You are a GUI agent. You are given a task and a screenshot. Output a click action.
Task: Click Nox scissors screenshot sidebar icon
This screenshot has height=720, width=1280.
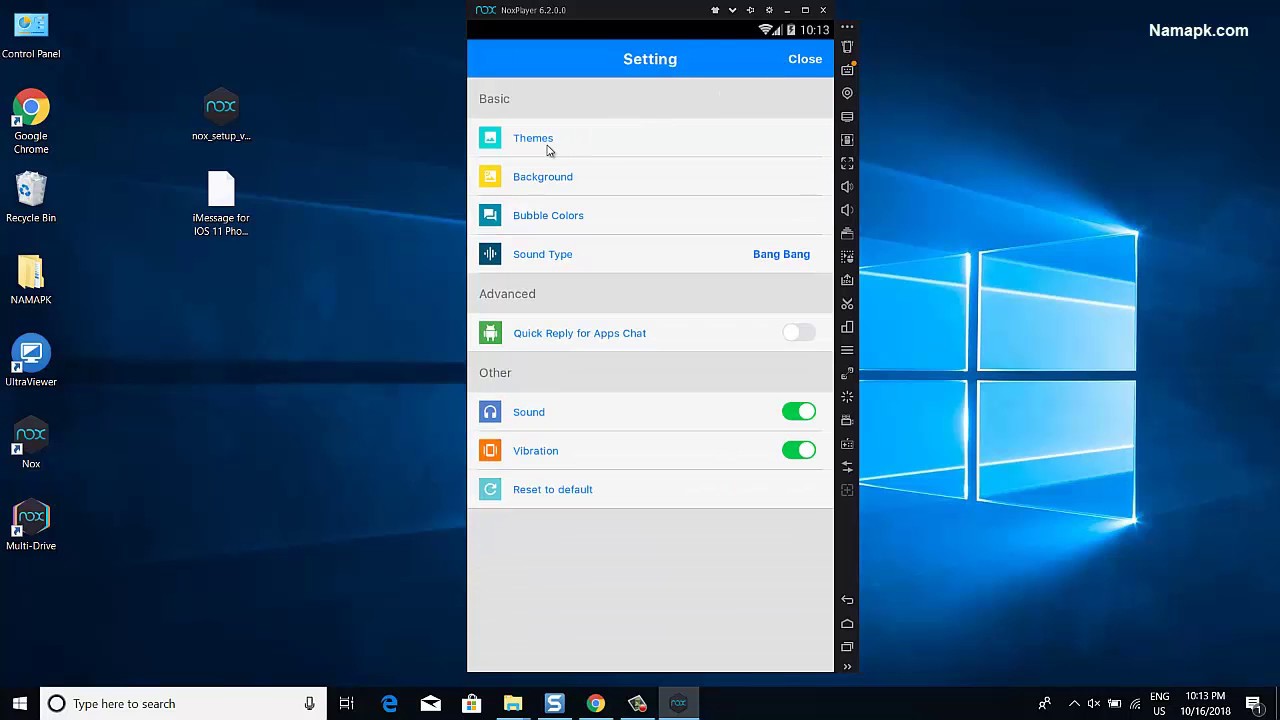(847, 303)
